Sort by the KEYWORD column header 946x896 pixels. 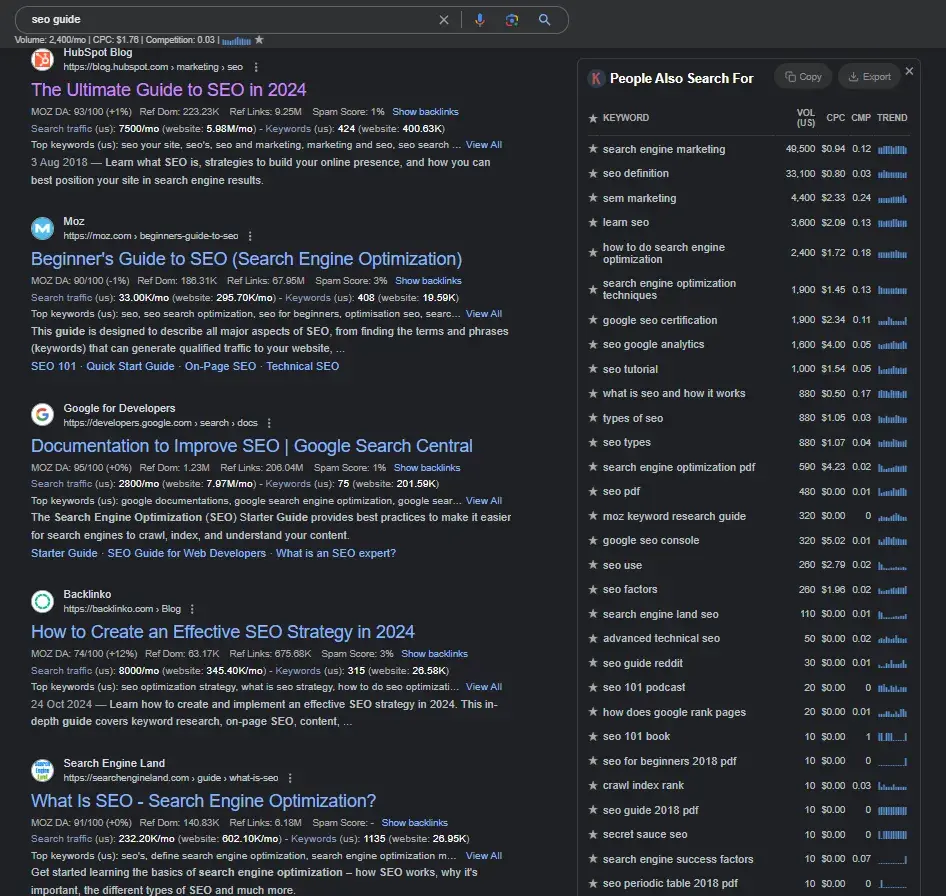(626, 118)
